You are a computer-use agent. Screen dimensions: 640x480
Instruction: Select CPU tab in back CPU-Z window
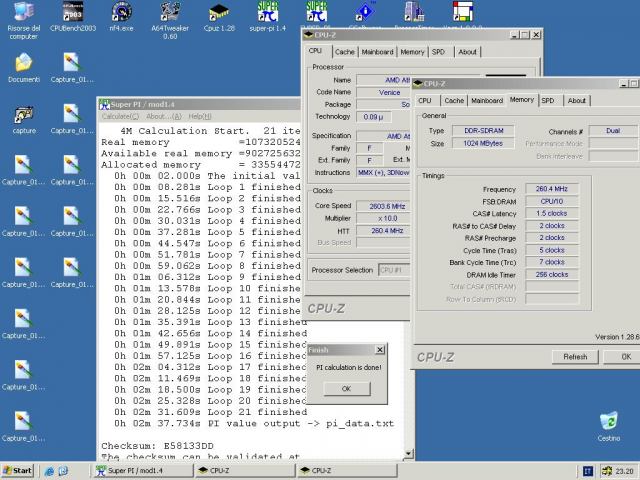315,51
